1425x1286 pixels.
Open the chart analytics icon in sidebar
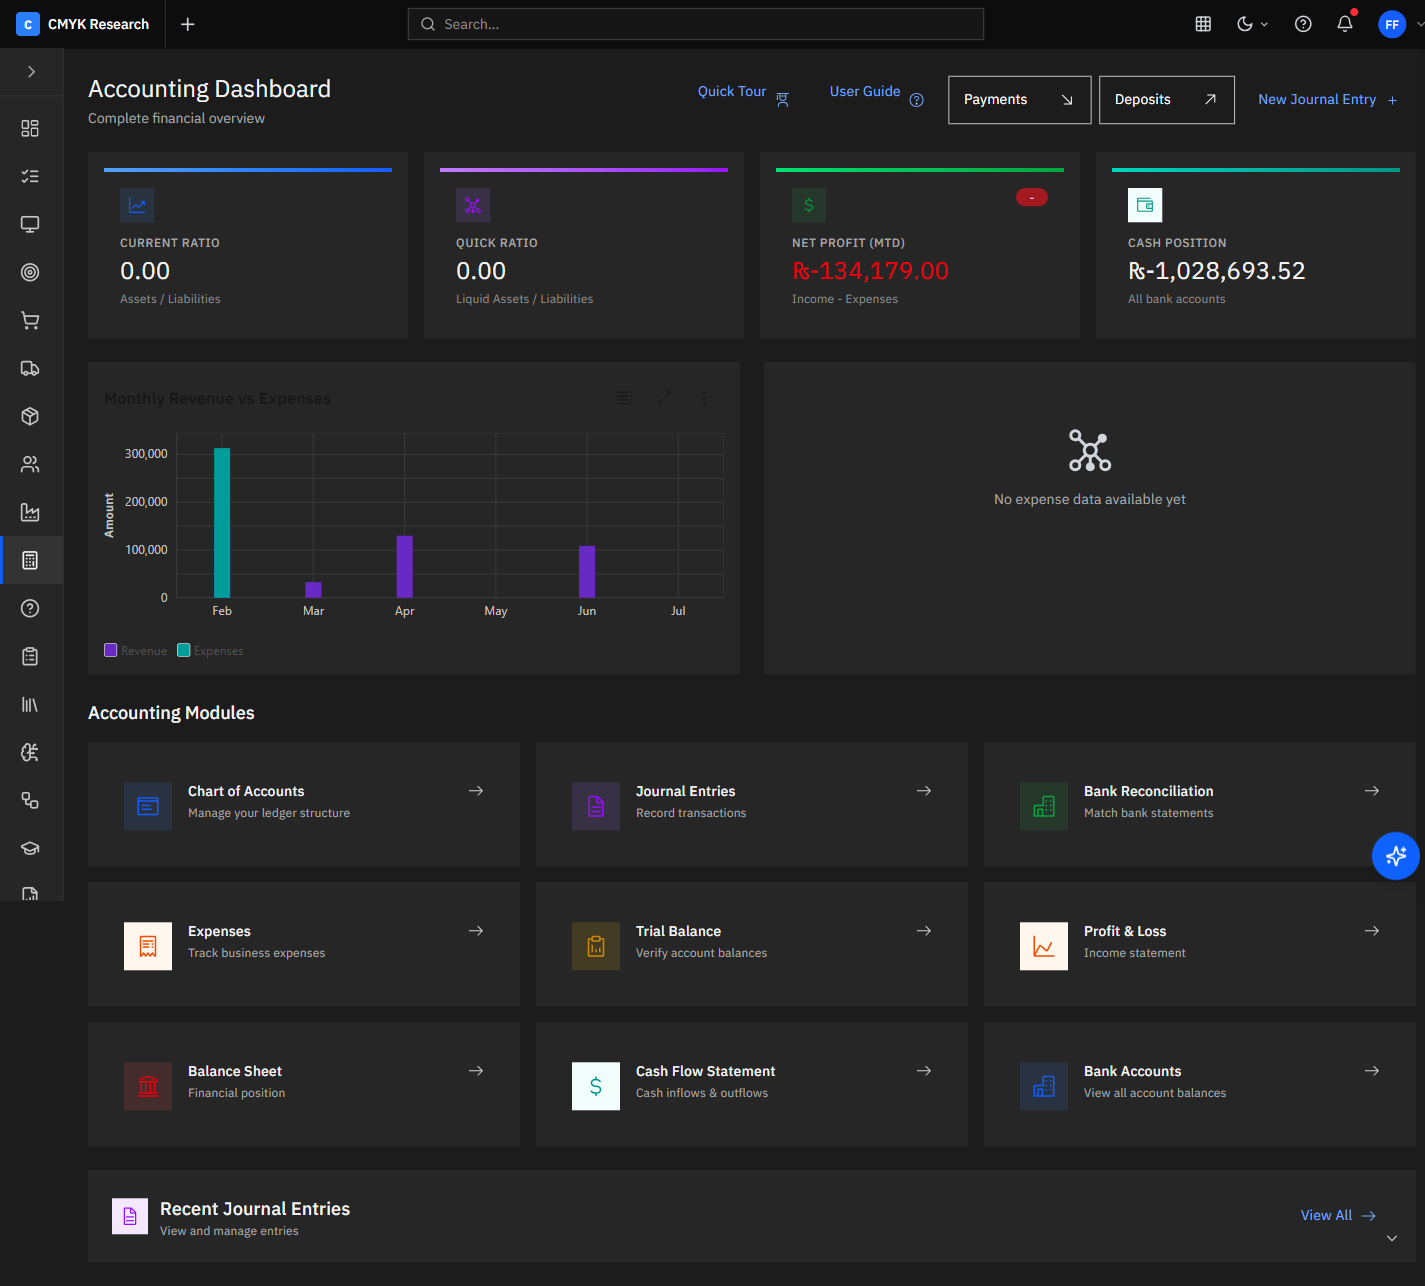pyautogui.click(x=30, y=512)
